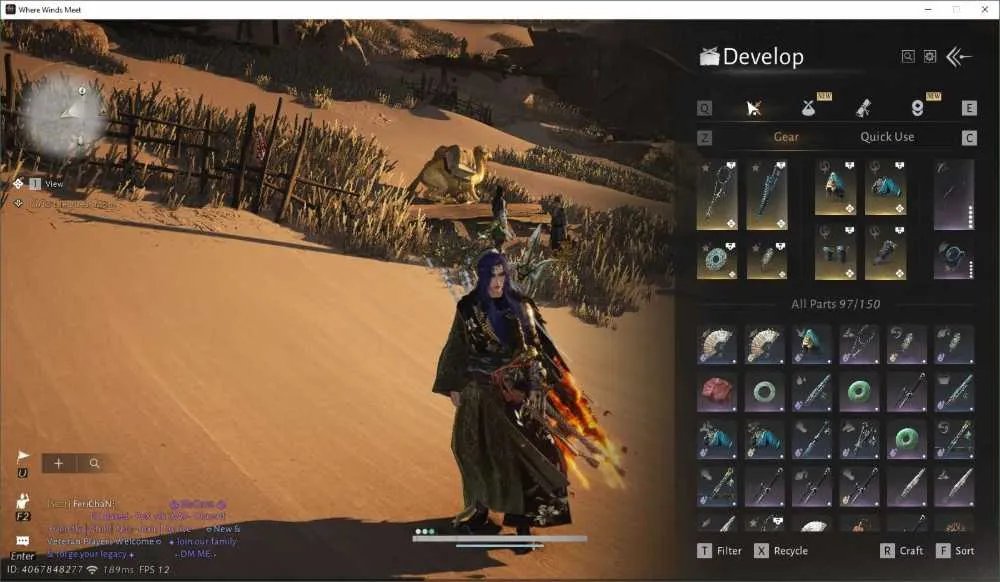The height and width of the screenshot is (582, 1000).
Task: Close Develop panel with the back arrow
Action: (959, 57)
